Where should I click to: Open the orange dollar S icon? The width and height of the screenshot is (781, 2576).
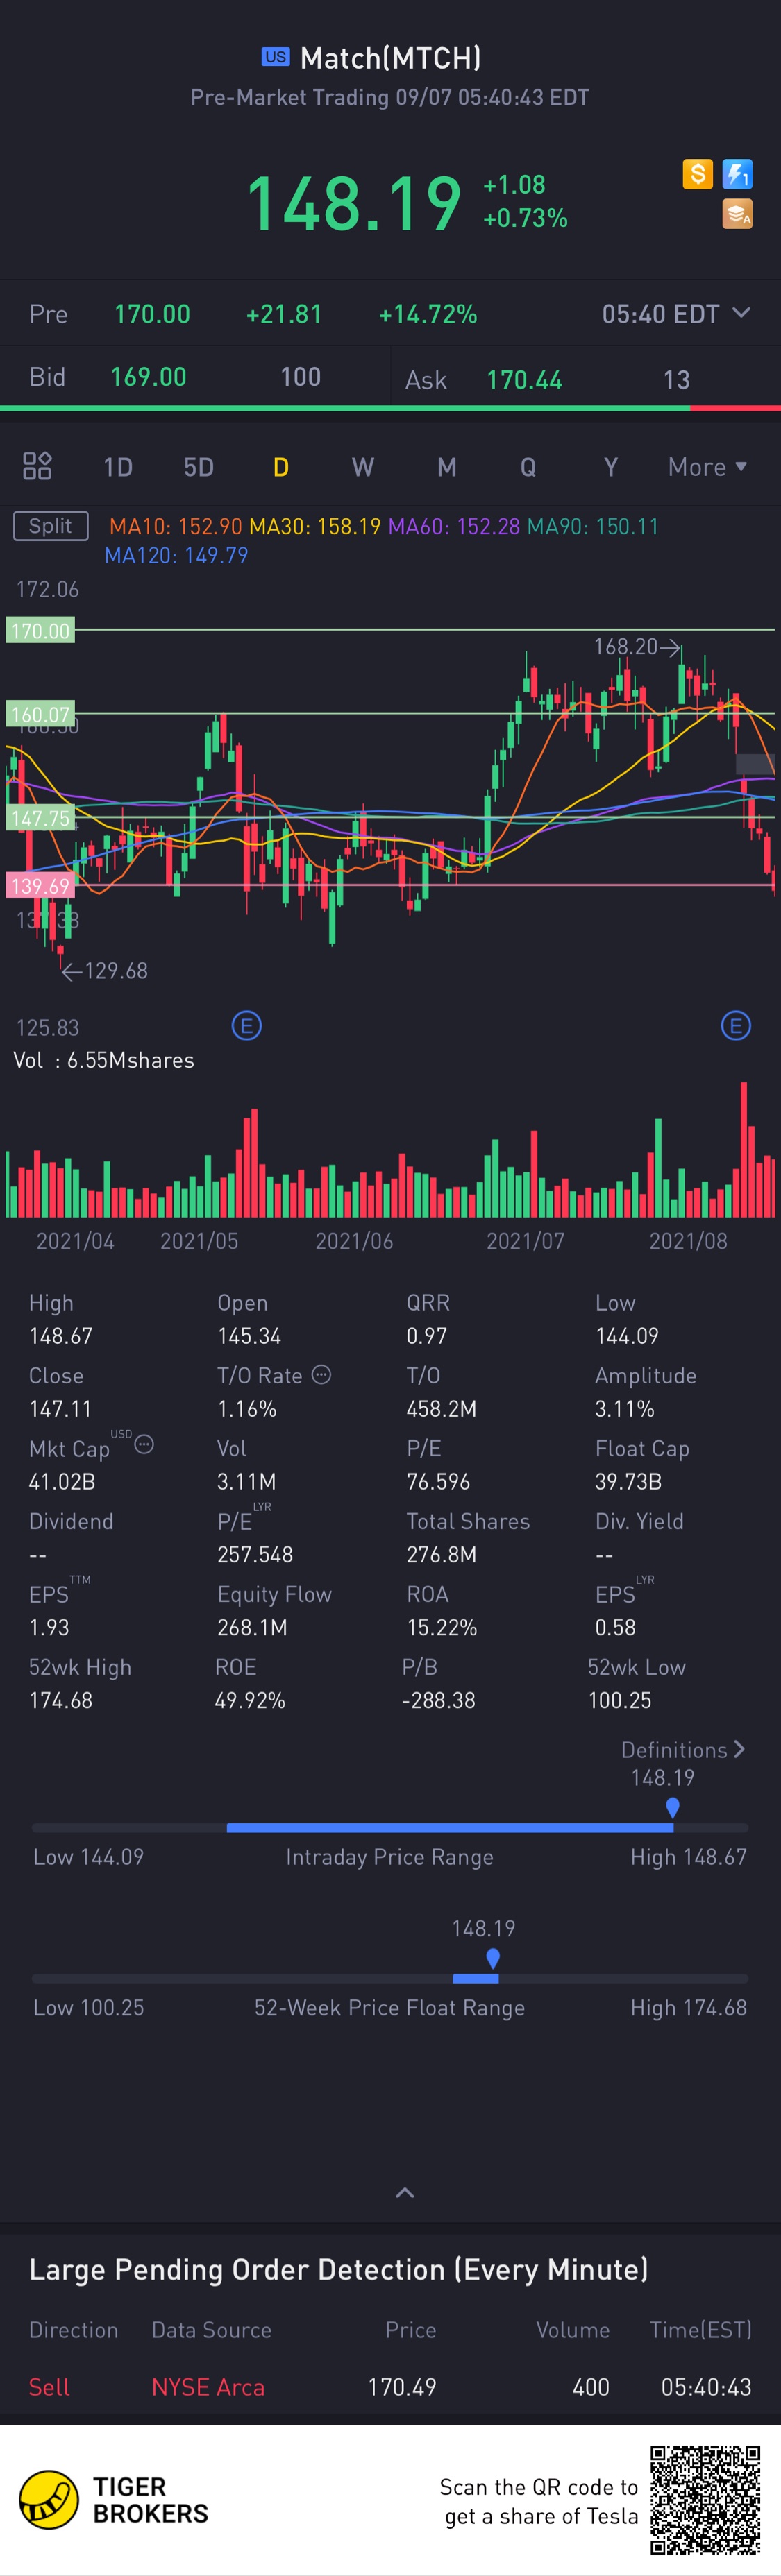click(697, 174)
